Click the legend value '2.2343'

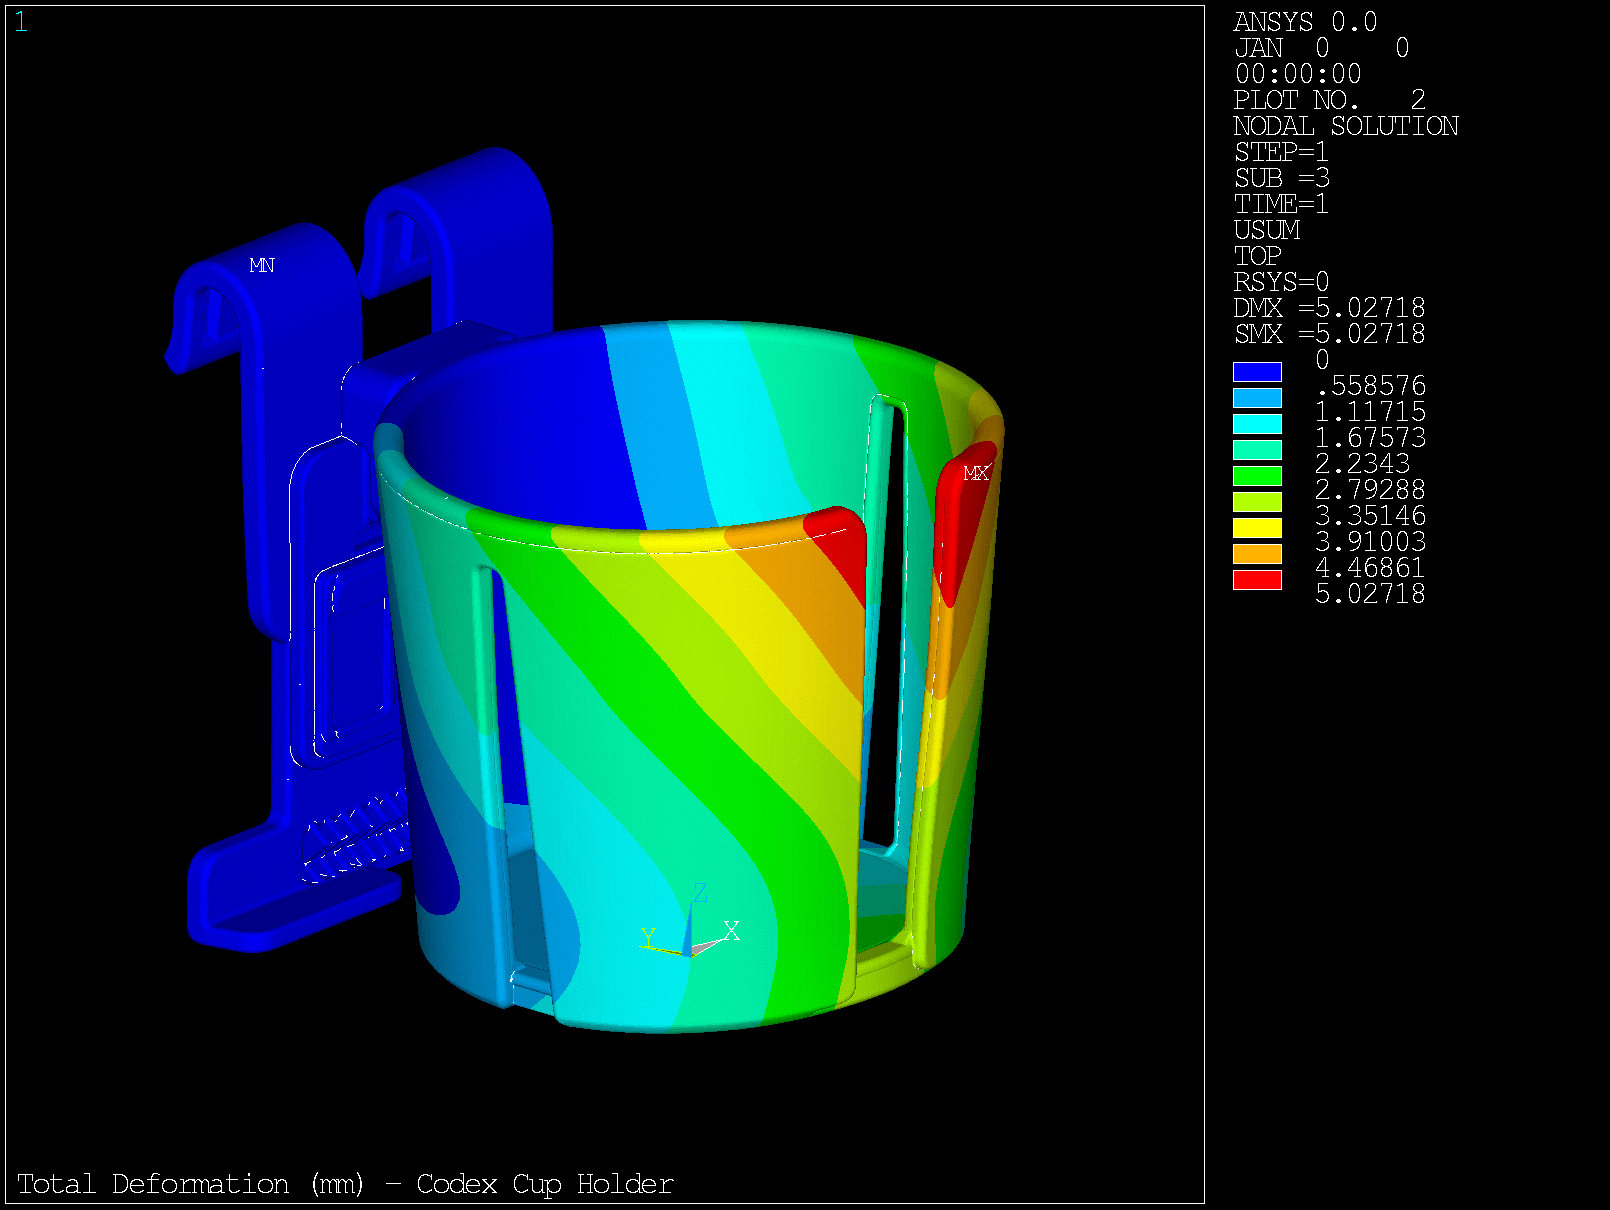pyautogui.click(x=1362, y=464)
